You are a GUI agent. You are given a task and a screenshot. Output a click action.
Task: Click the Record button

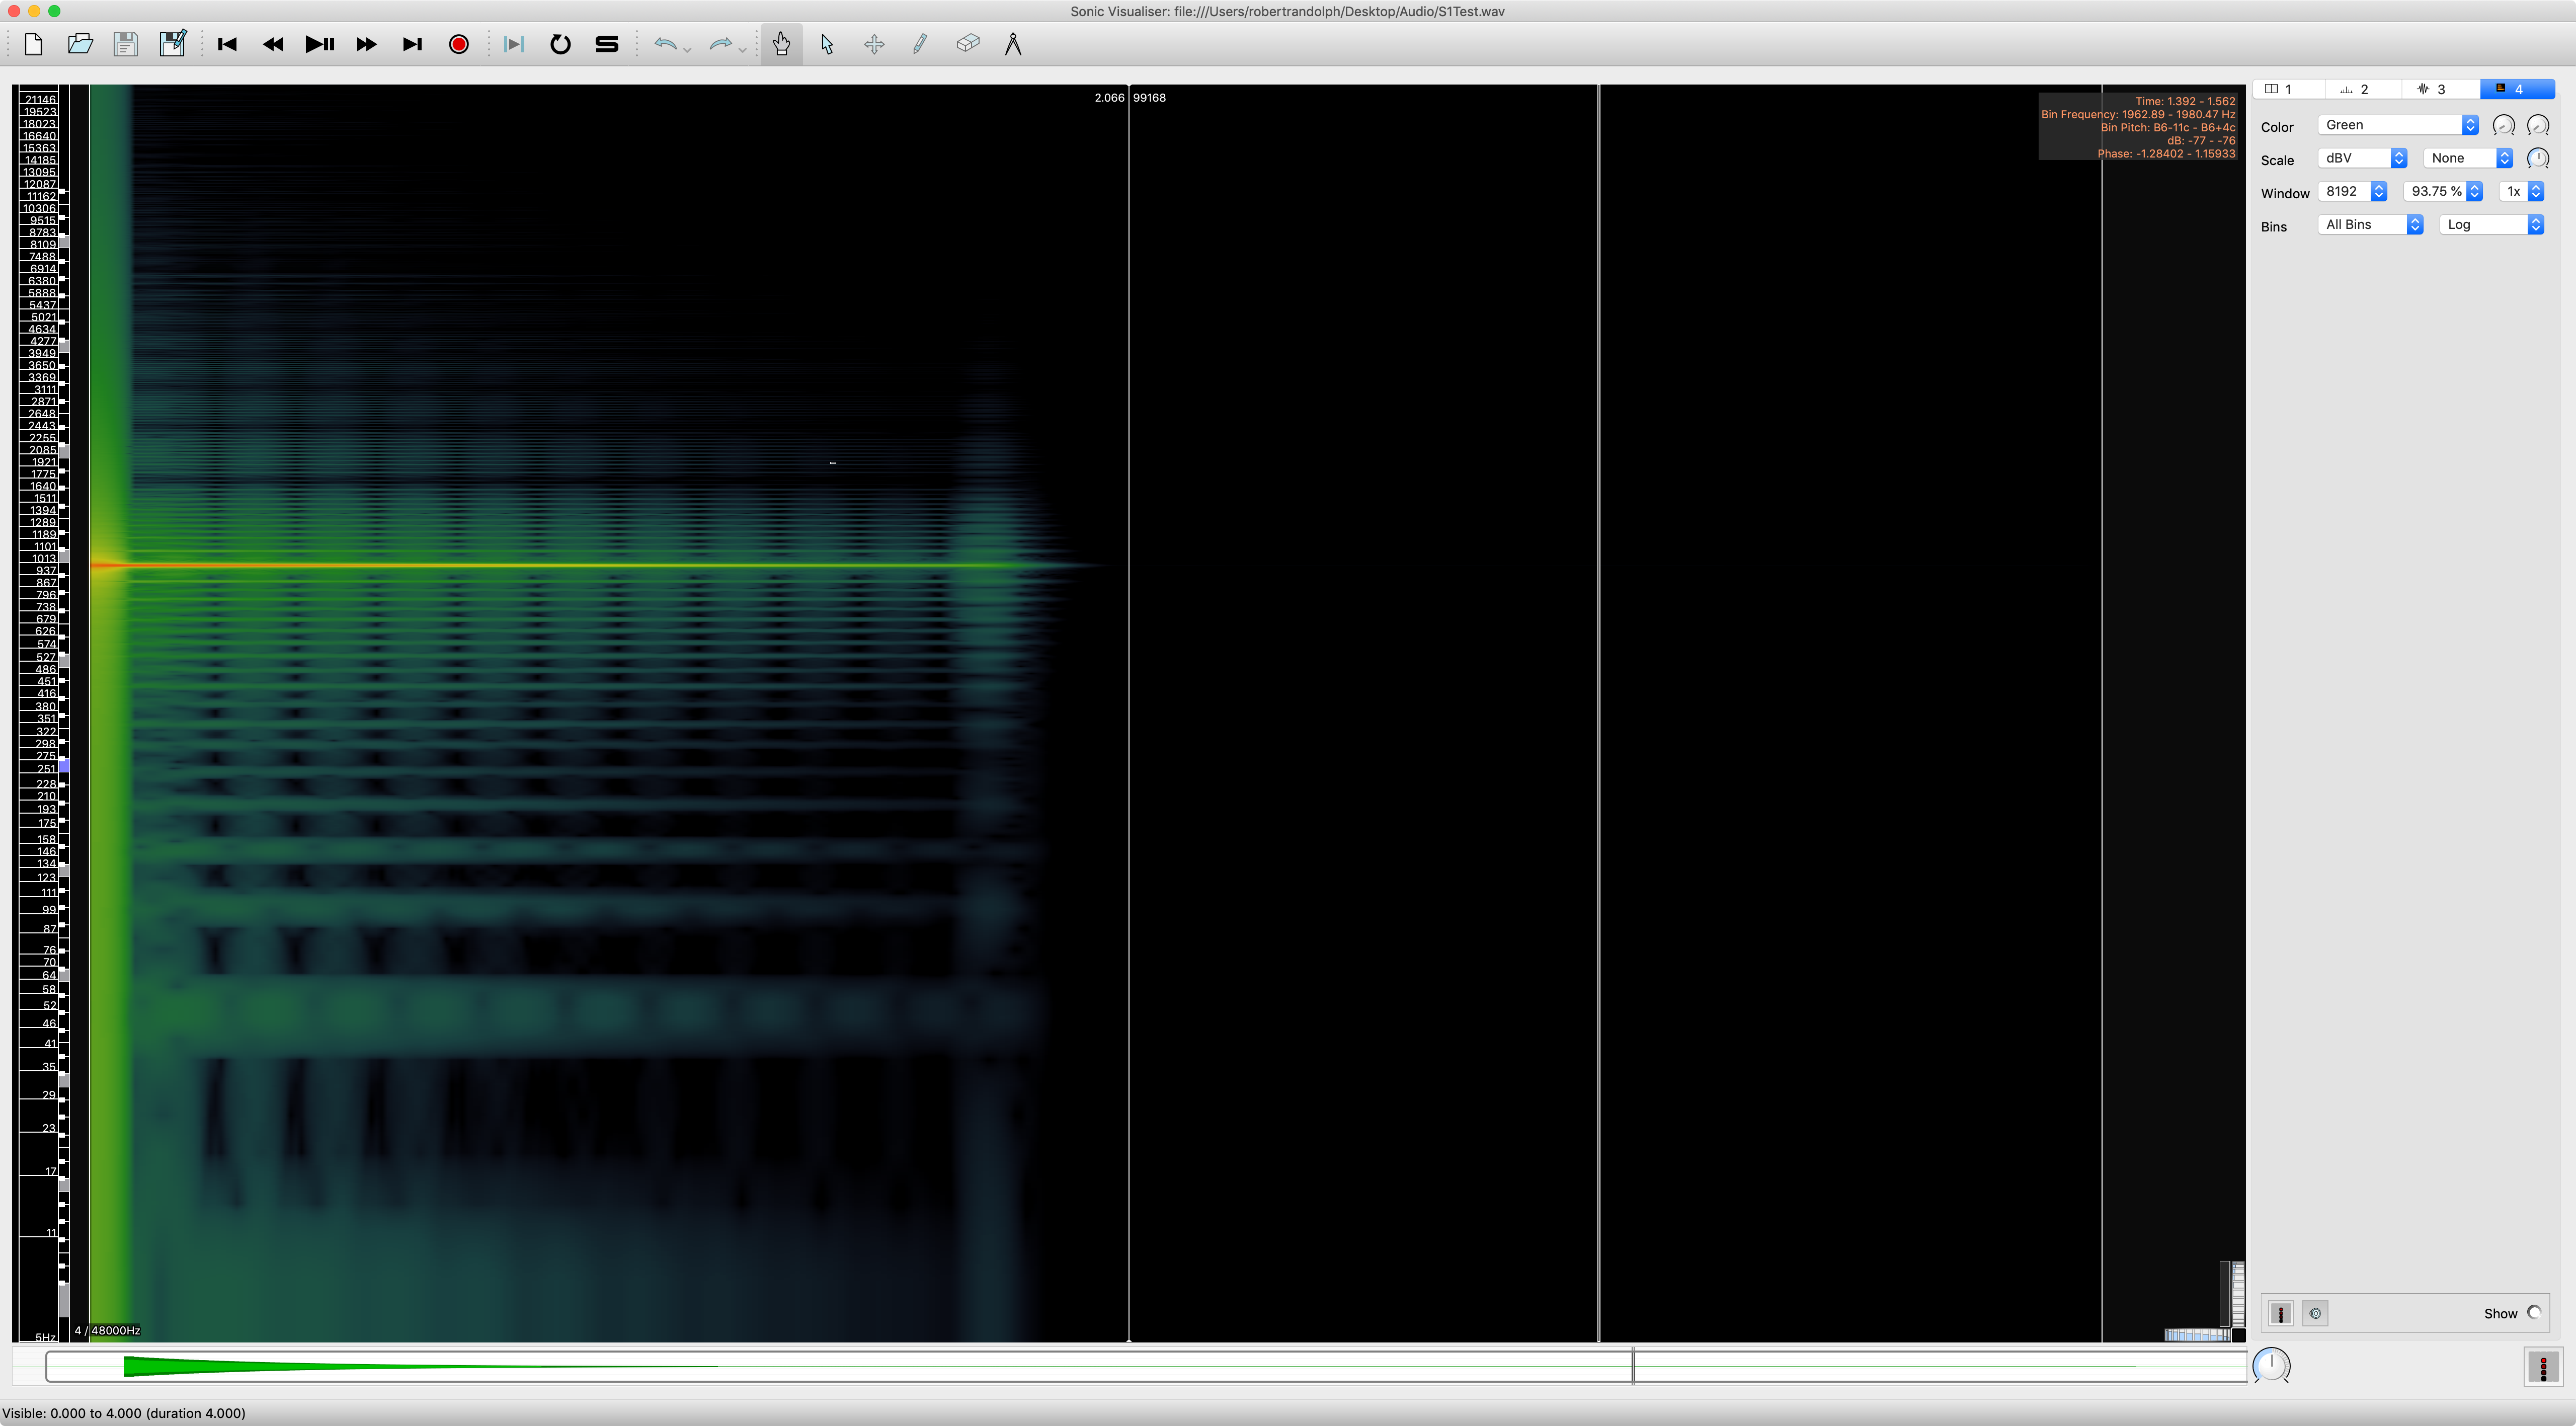click(459, 44)
